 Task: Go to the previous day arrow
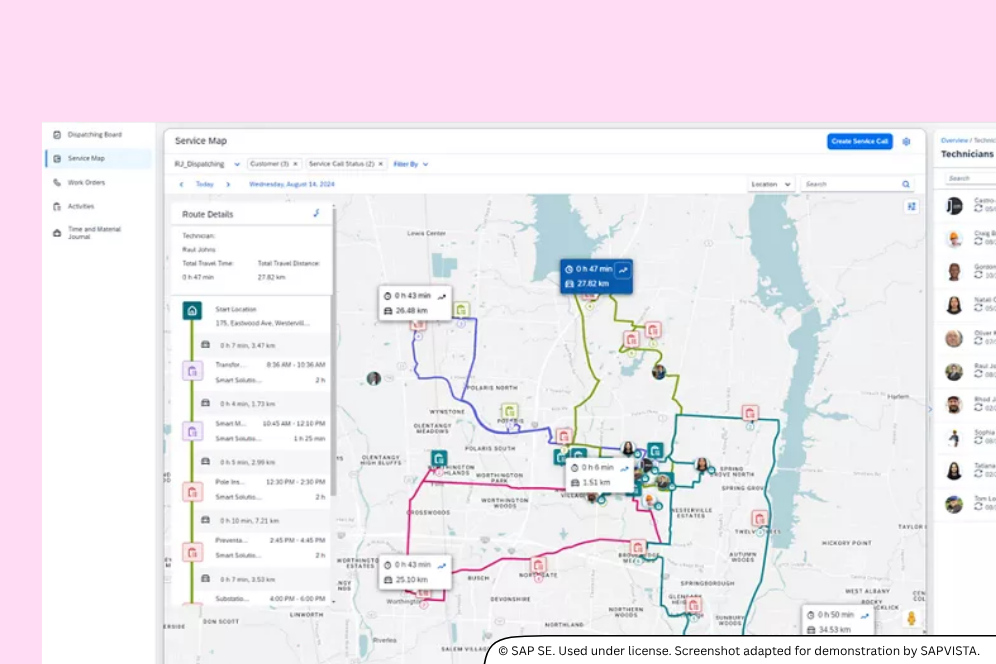182,184
